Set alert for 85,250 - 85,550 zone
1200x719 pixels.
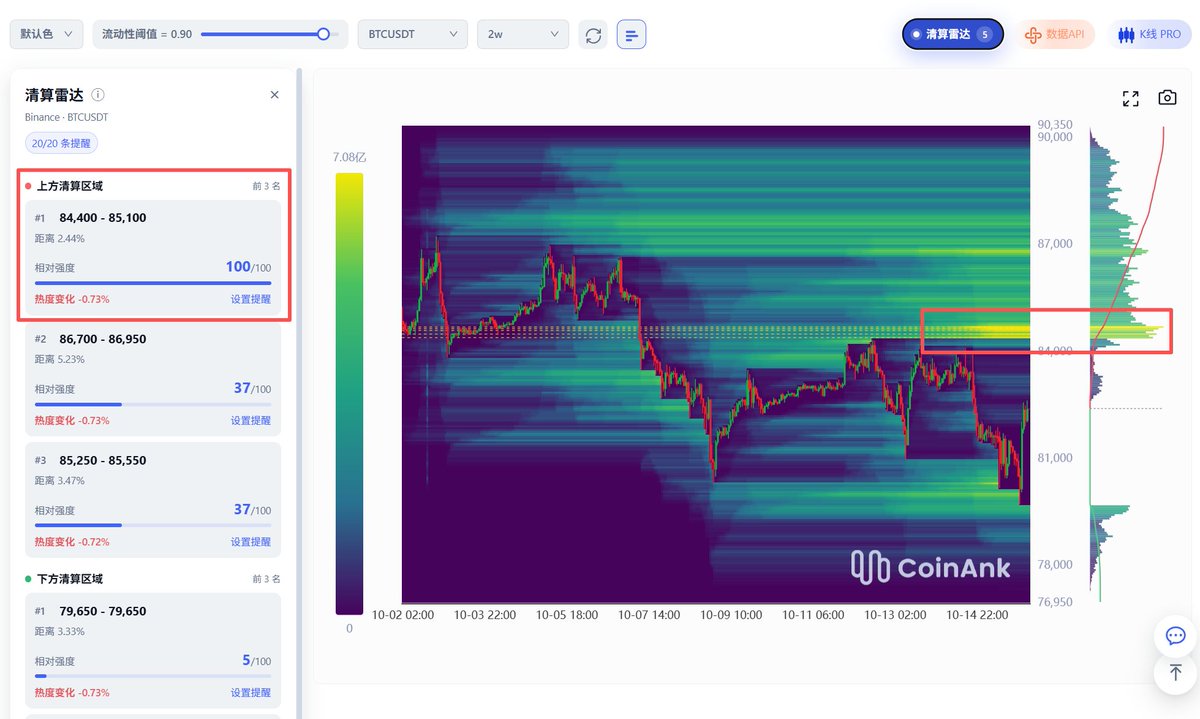pyautogui.click(x=250, y=542)
